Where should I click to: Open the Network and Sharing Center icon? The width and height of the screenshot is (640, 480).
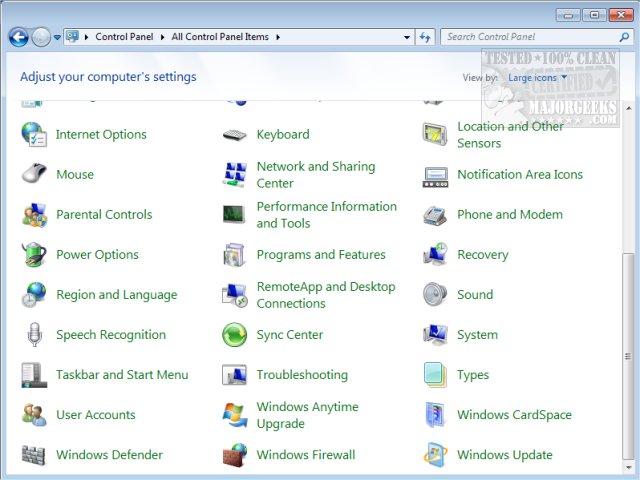[x=235, y=174]
